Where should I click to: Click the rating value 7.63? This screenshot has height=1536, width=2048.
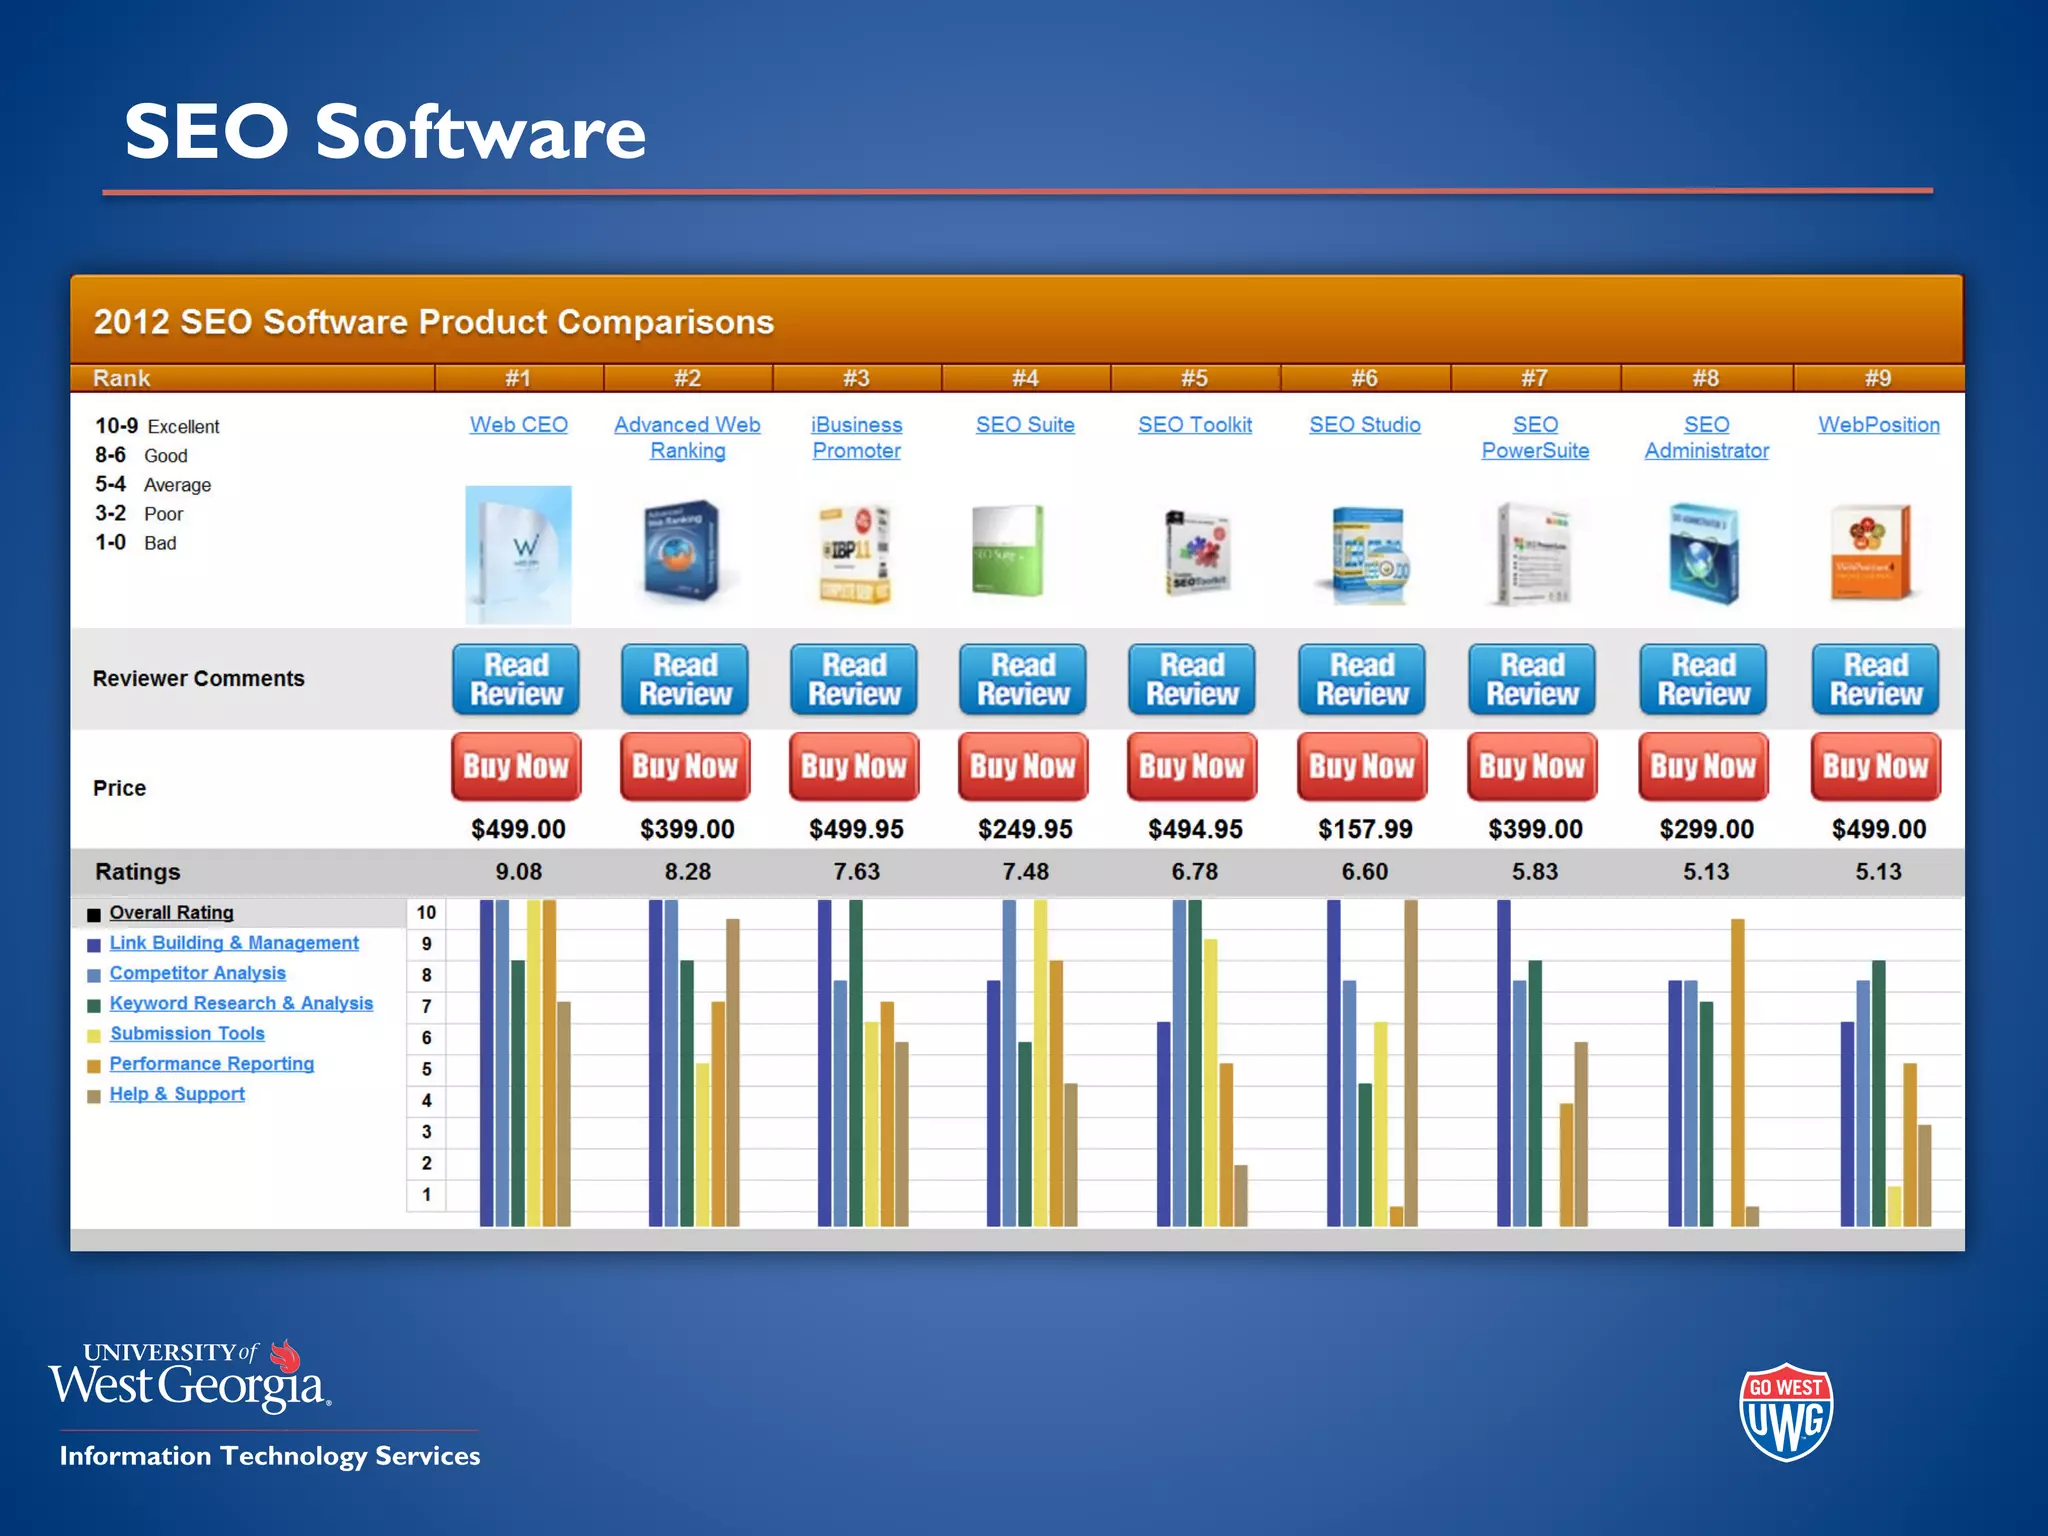(x=856, y=872)
